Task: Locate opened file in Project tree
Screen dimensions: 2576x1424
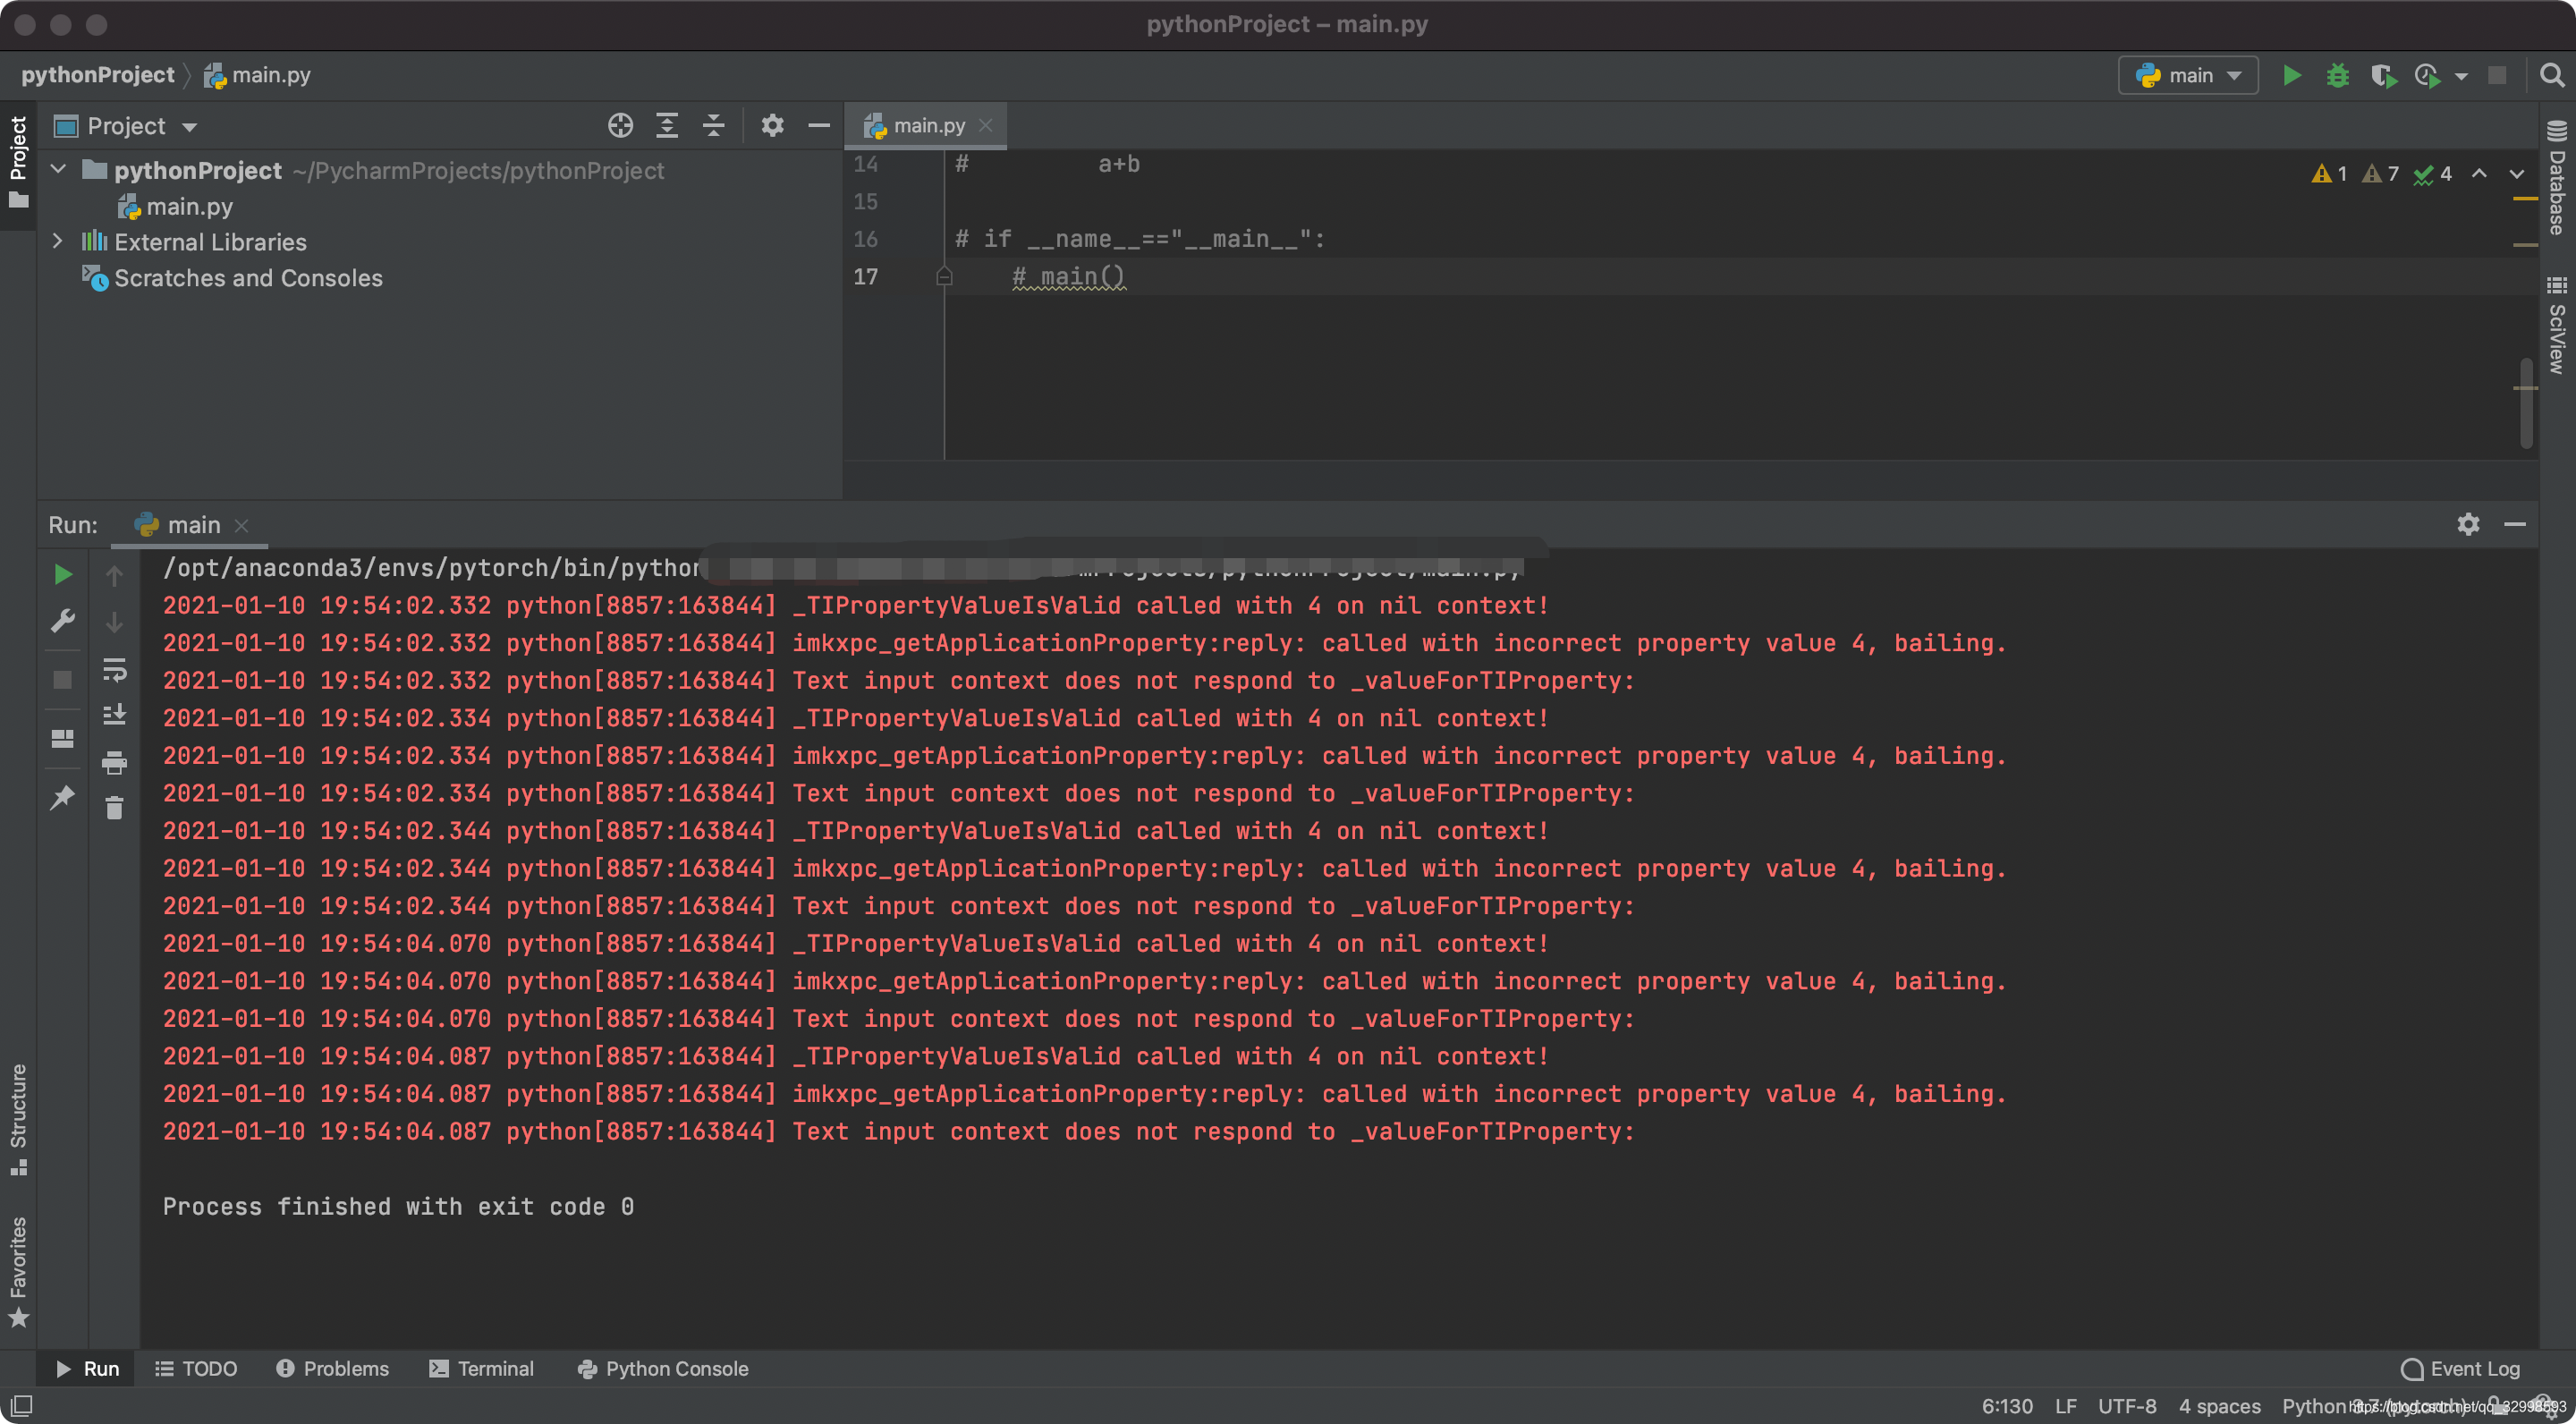Action: coord(620,126)
